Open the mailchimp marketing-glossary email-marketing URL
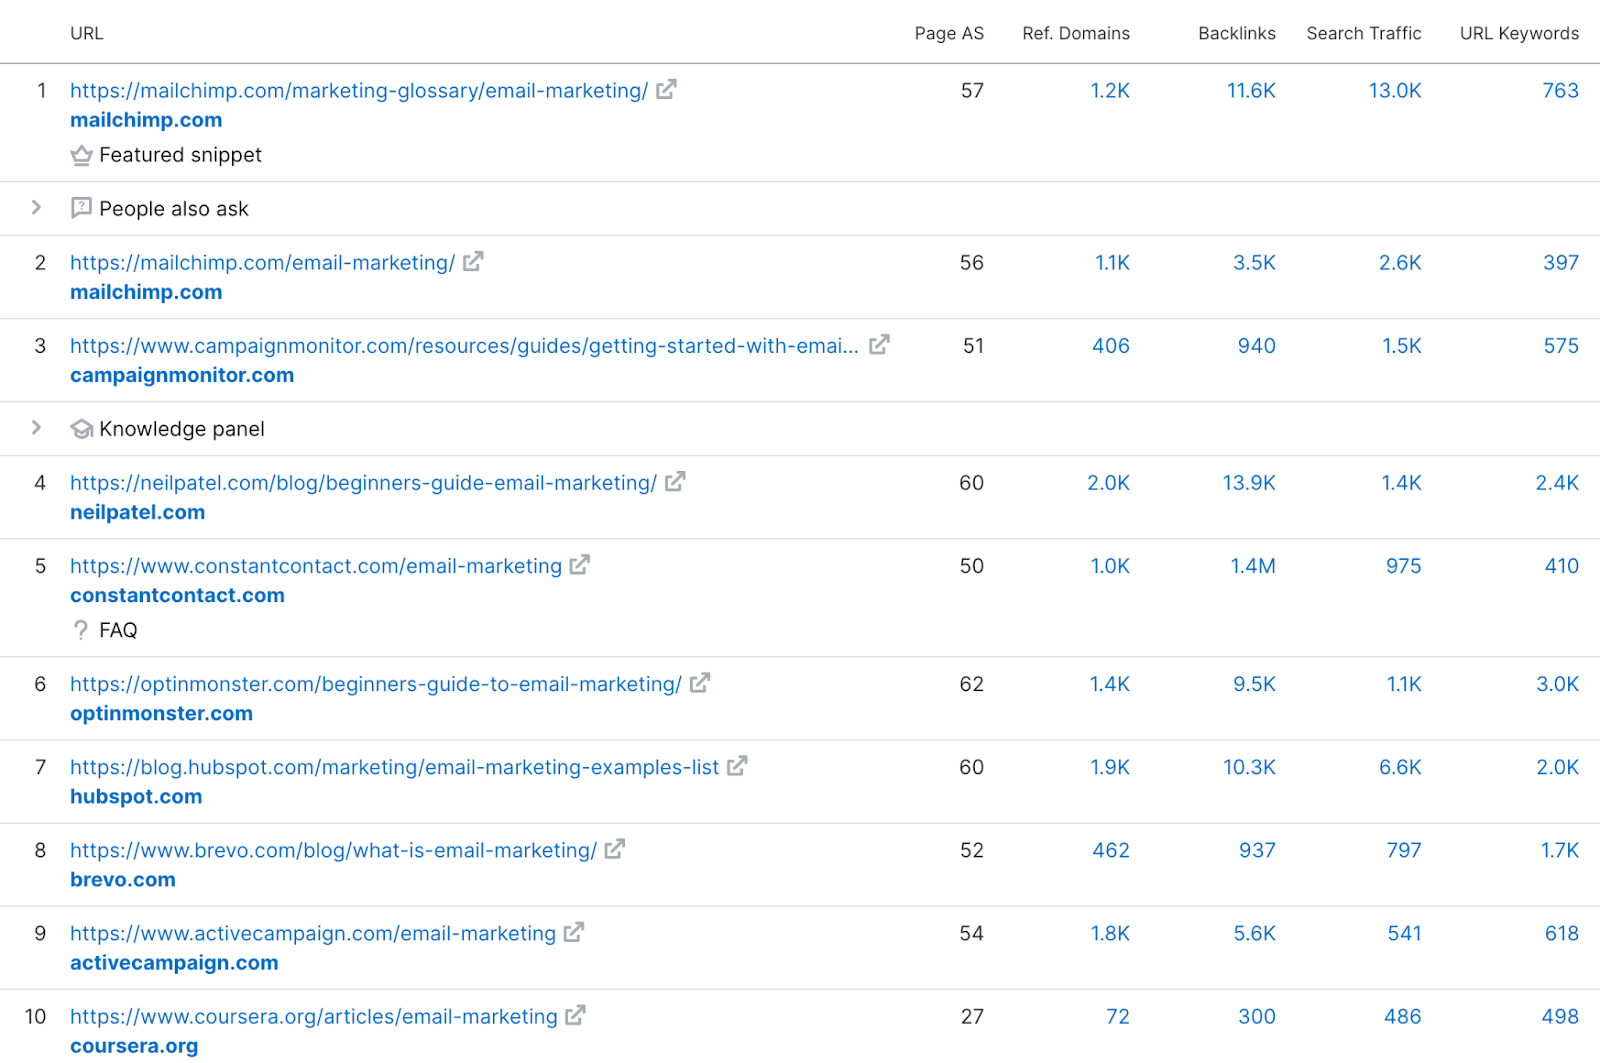This screenshot has width=1600, height=1063. point(359,90)
